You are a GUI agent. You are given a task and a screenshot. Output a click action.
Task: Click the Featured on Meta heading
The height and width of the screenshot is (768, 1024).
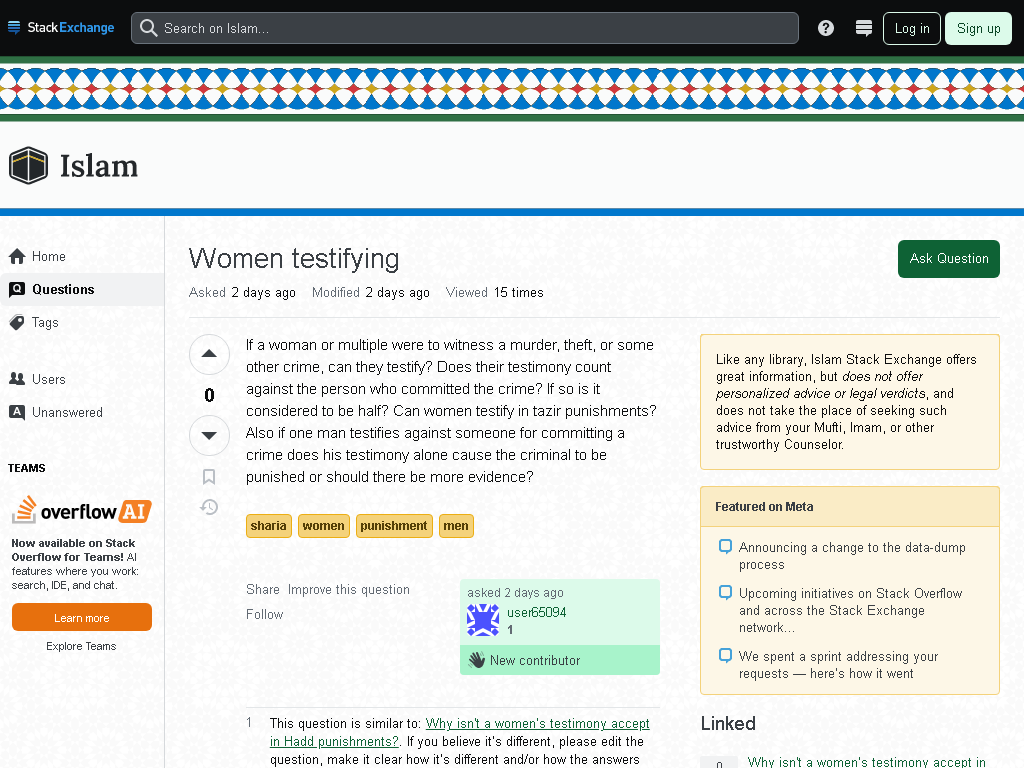(x=764, y=507)
